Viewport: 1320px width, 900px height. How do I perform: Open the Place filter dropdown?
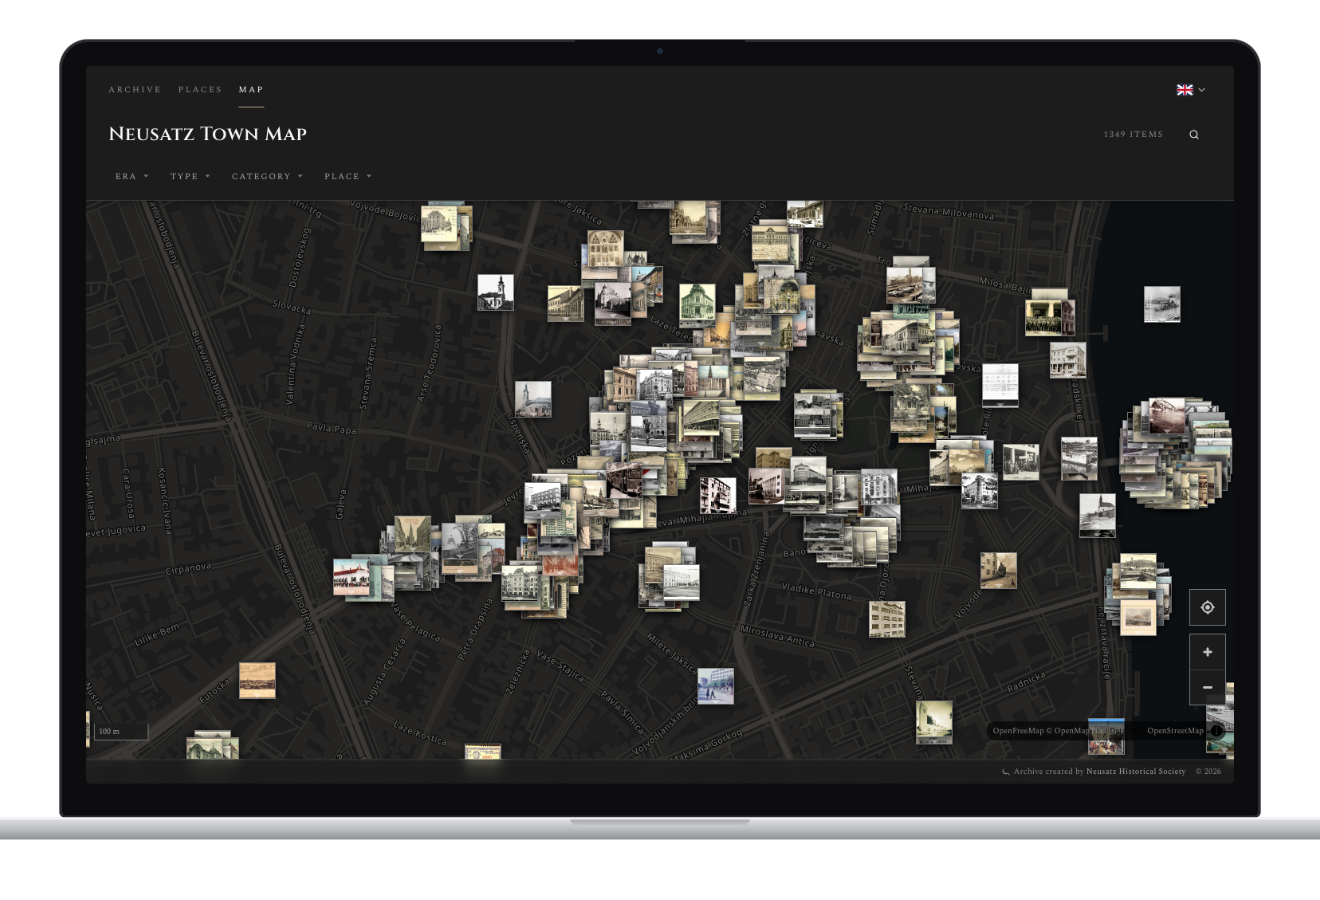point(348,176)
